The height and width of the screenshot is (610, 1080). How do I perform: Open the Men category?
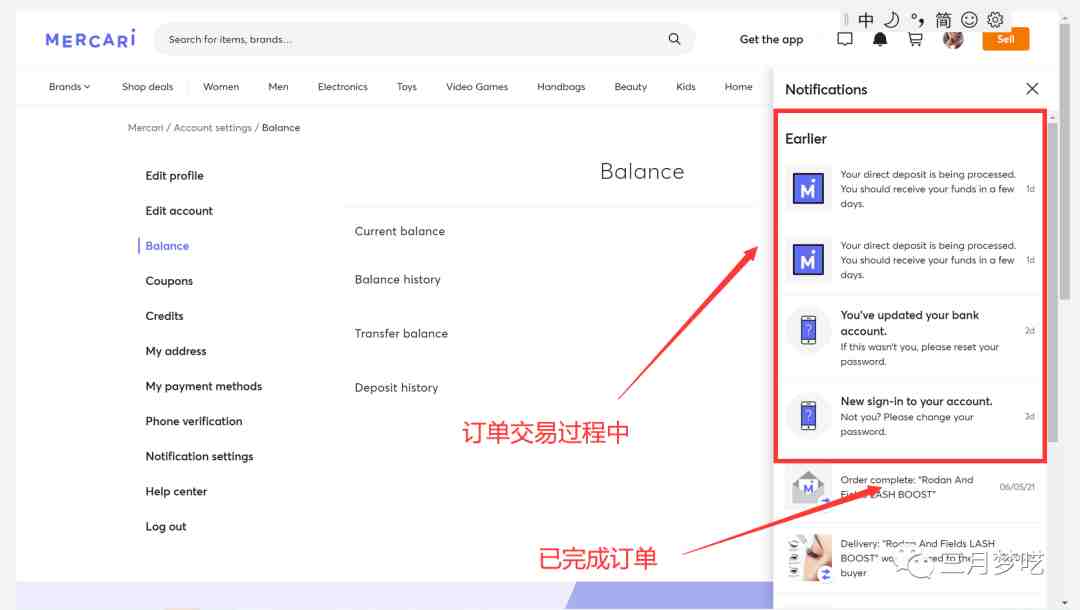click(278, 87)
